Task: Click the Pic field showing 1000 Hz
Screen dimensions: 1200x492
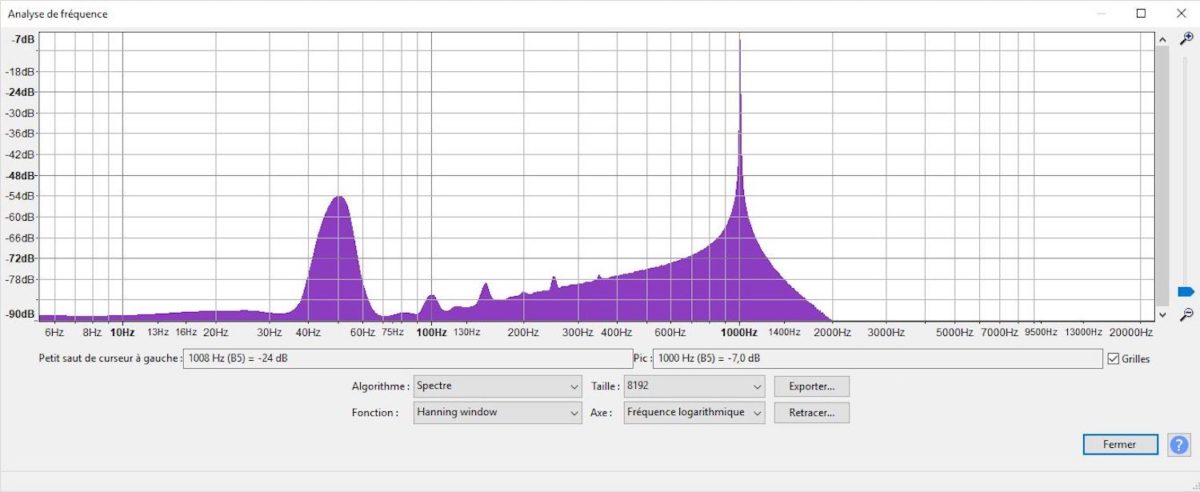Action: [877, 358]
